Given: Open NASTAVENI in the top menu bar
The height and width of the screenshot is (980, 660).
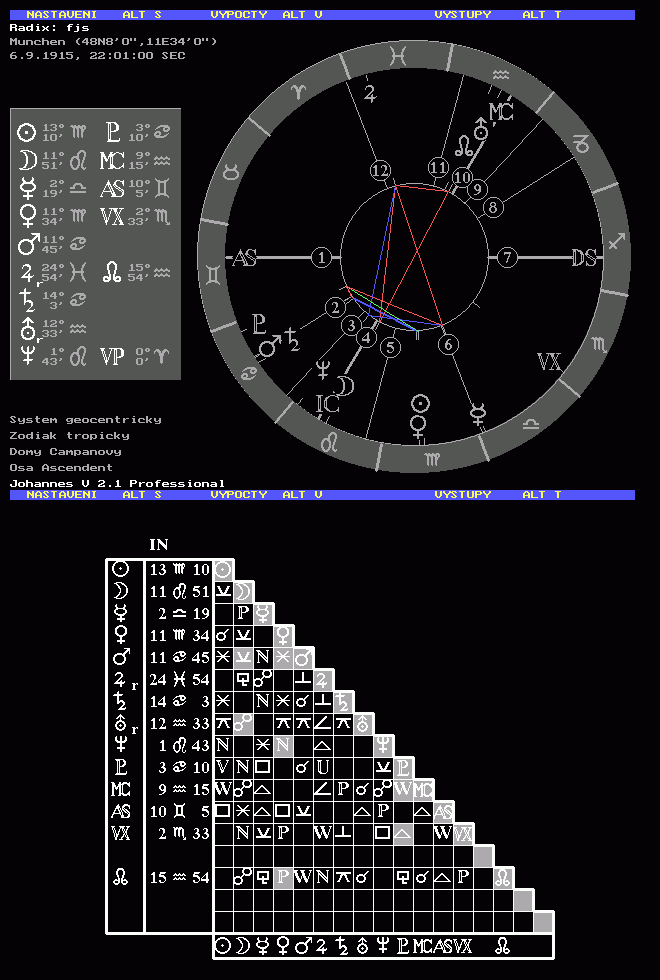Looking at the screenshot, I should [x=60, y=15].
